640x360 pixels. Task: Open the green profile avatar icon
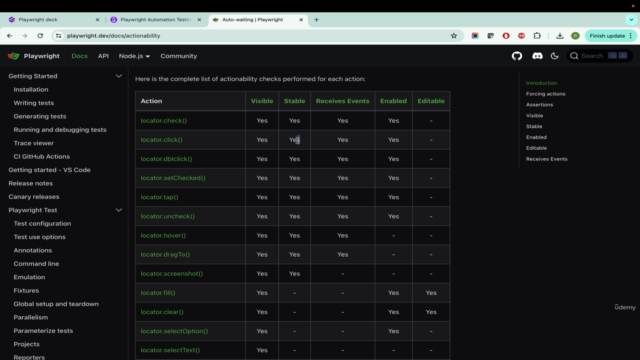[x=575, y=36]
